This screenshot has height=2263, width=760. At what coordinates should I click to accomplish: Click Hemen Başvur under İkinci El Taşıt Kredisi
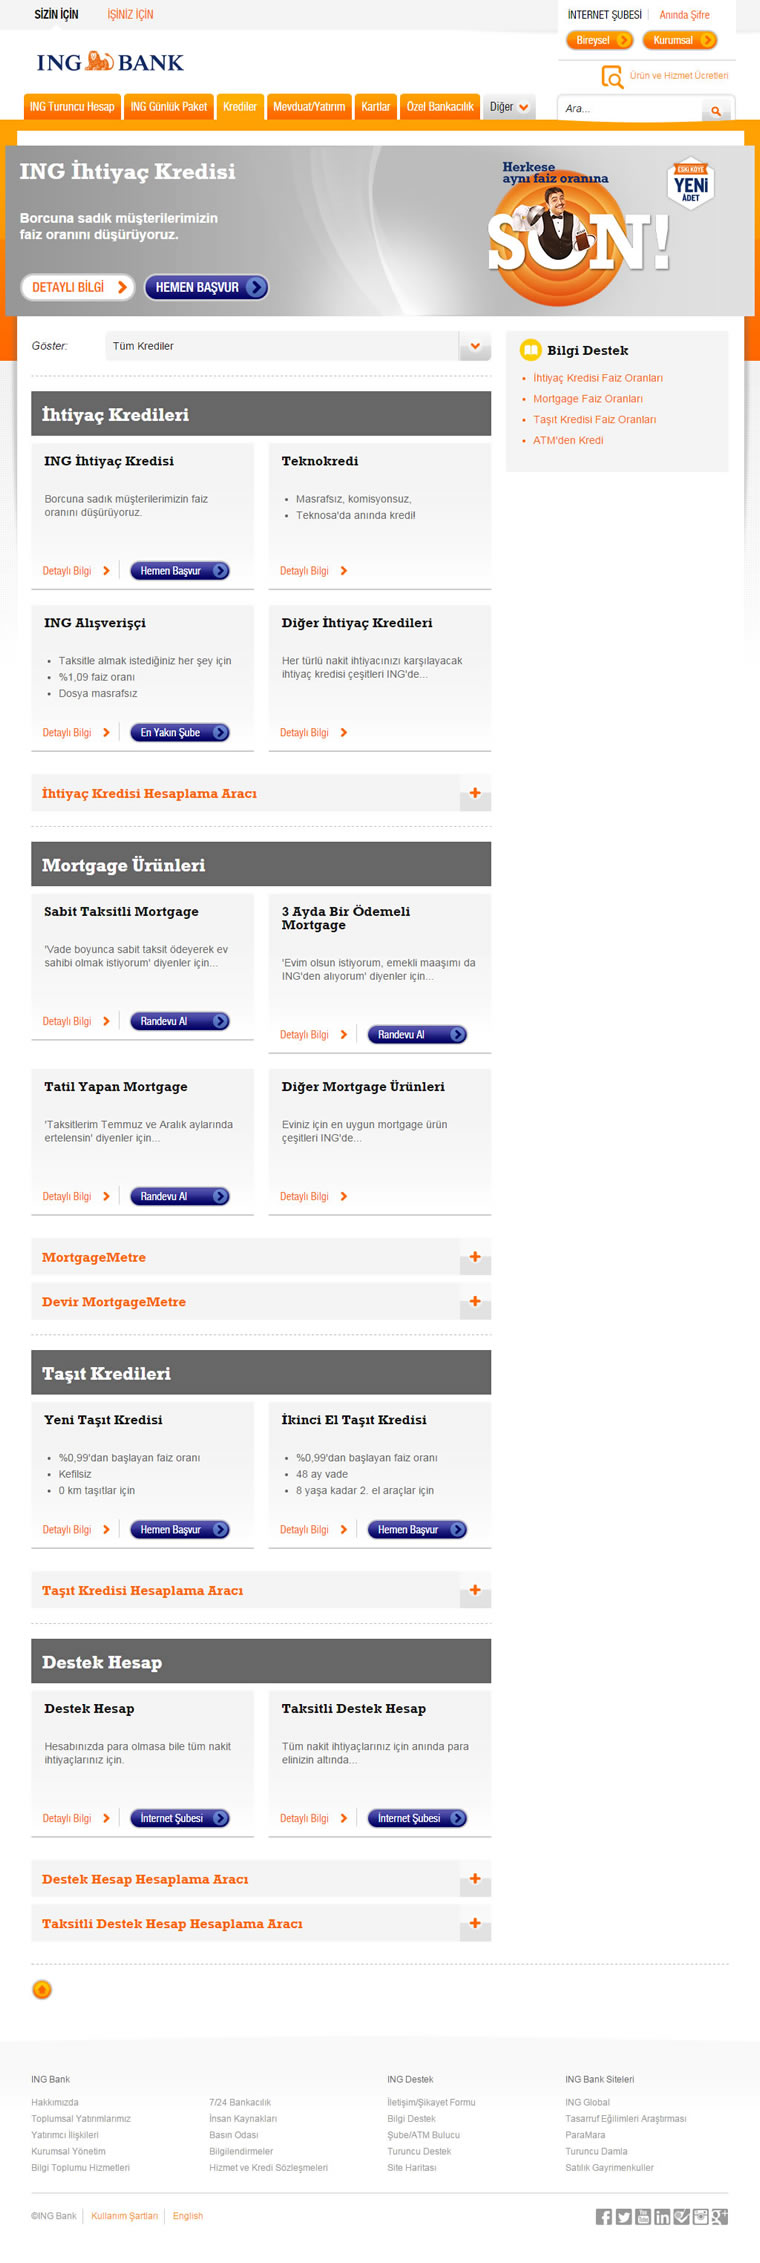coord(417,1529)
